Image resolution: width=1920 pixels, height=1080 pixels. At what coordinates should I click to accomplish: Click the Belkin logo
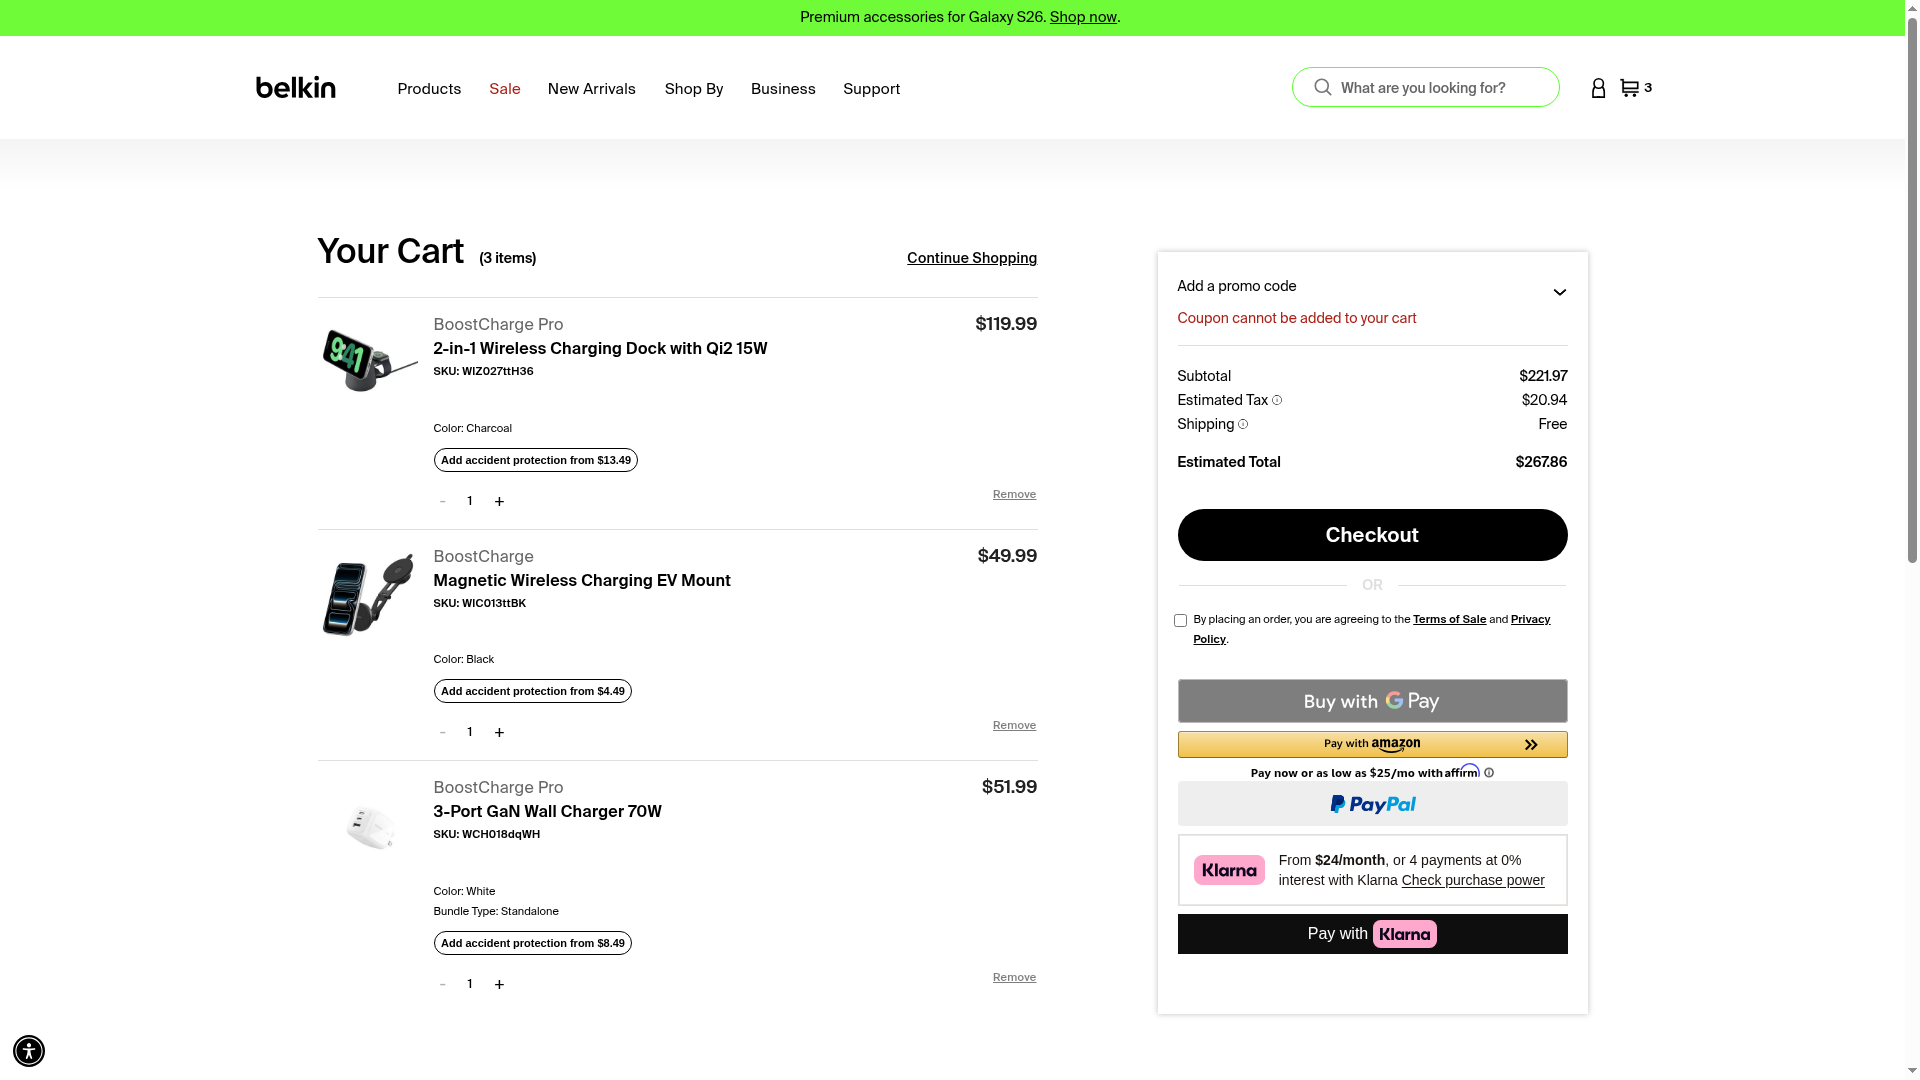pyautogui.click(x=296, y=88)
